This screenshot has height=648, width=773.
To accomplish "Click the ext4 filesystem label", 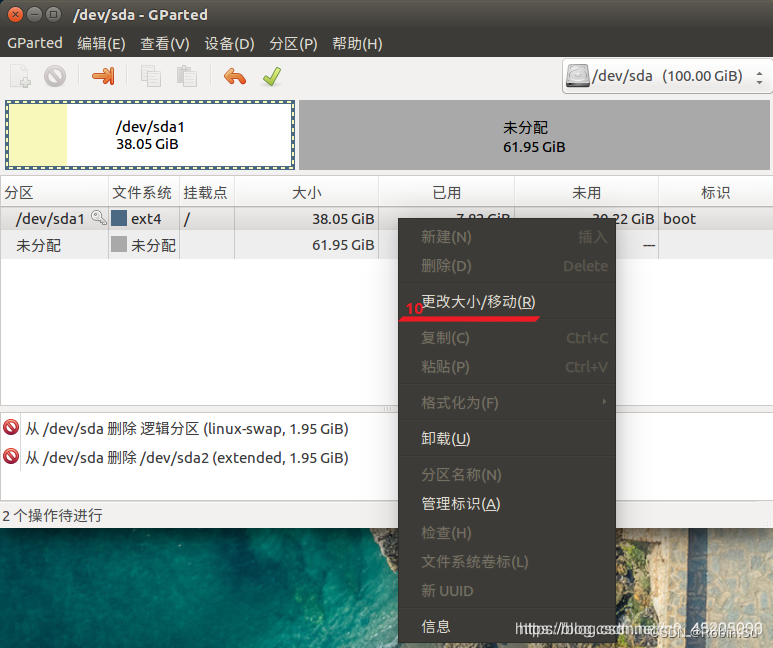I will coord(146,218).
